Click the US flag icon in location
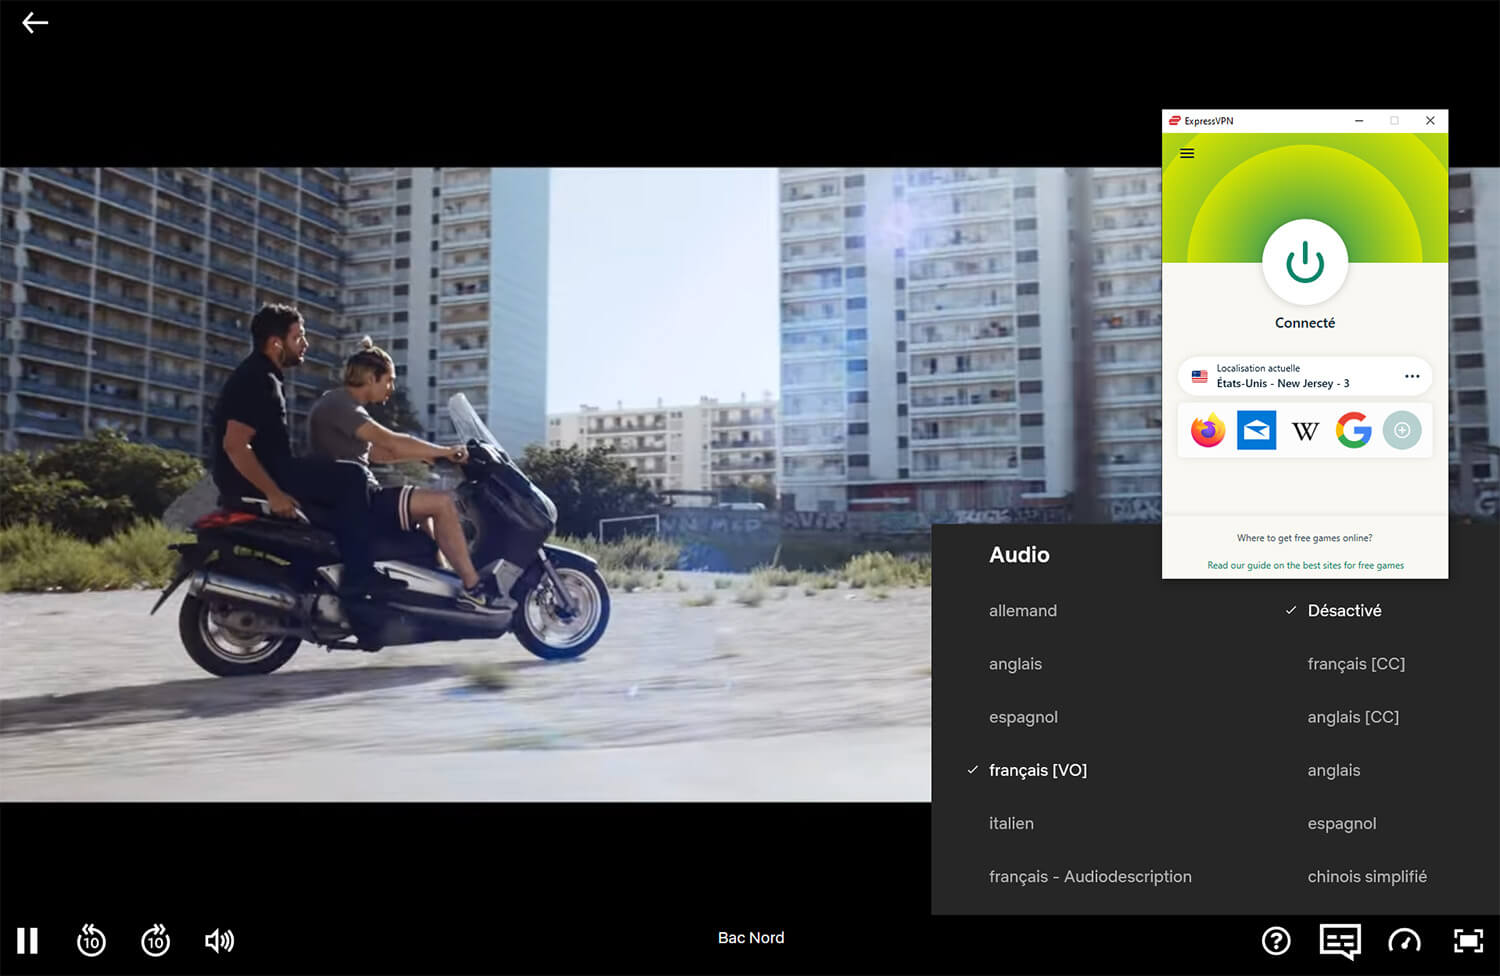Viewport: 1500px width, 976px height. tap(1199, 377)
